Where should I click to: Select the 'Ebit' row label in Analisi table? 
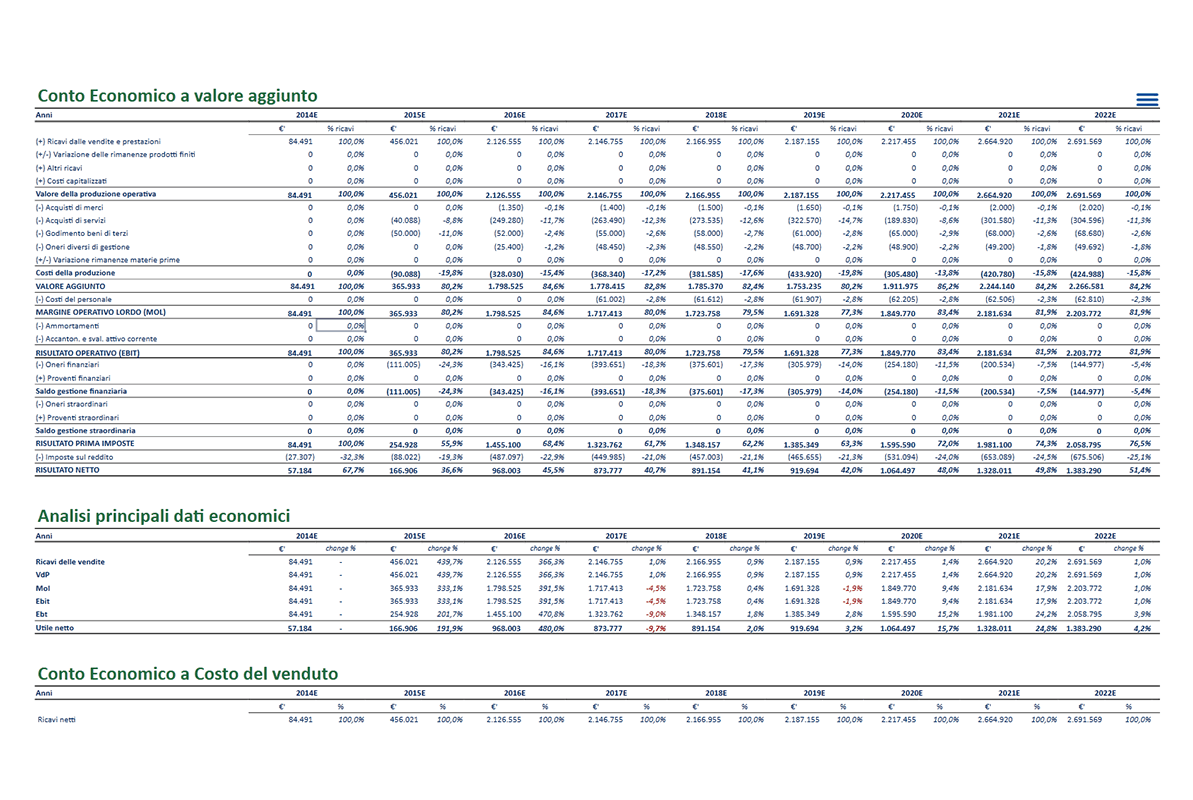click(43, 601)
